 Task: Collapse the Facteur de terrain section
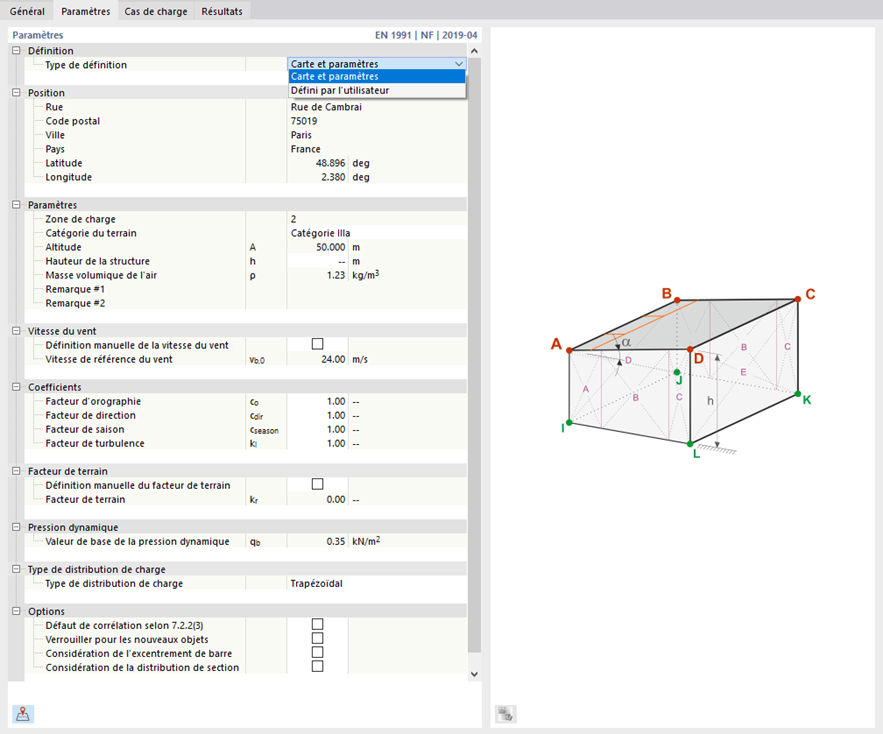tap(16, 471)
